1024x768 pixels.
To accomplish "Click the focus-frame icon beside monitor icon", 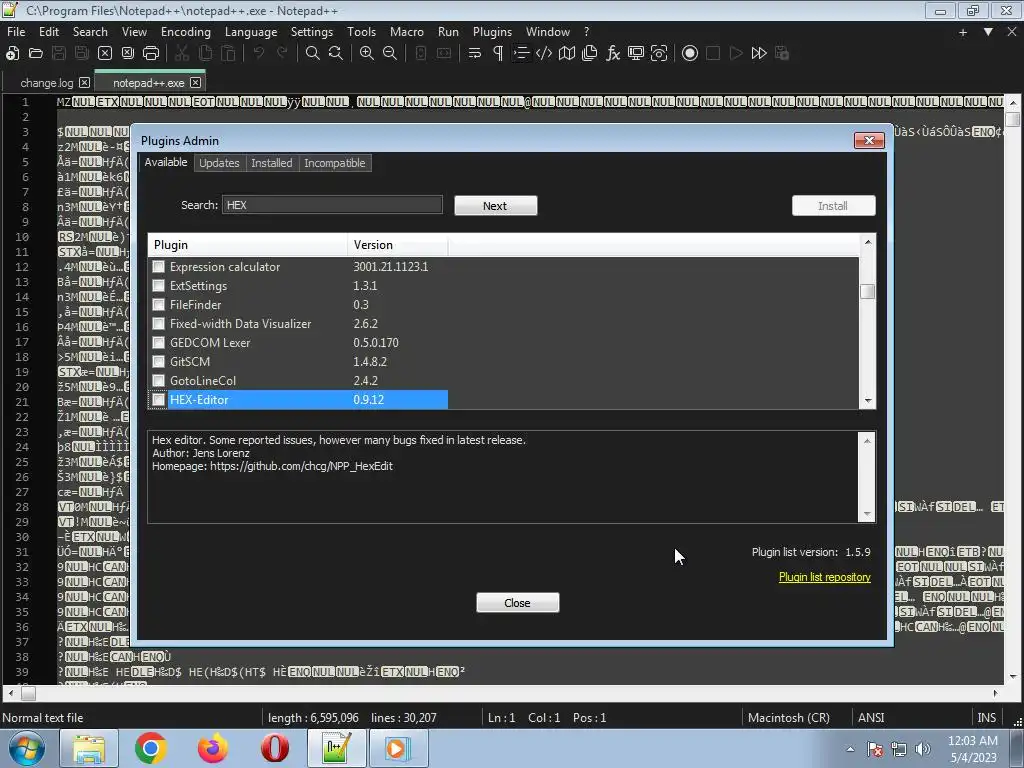I will click(659, 54).
